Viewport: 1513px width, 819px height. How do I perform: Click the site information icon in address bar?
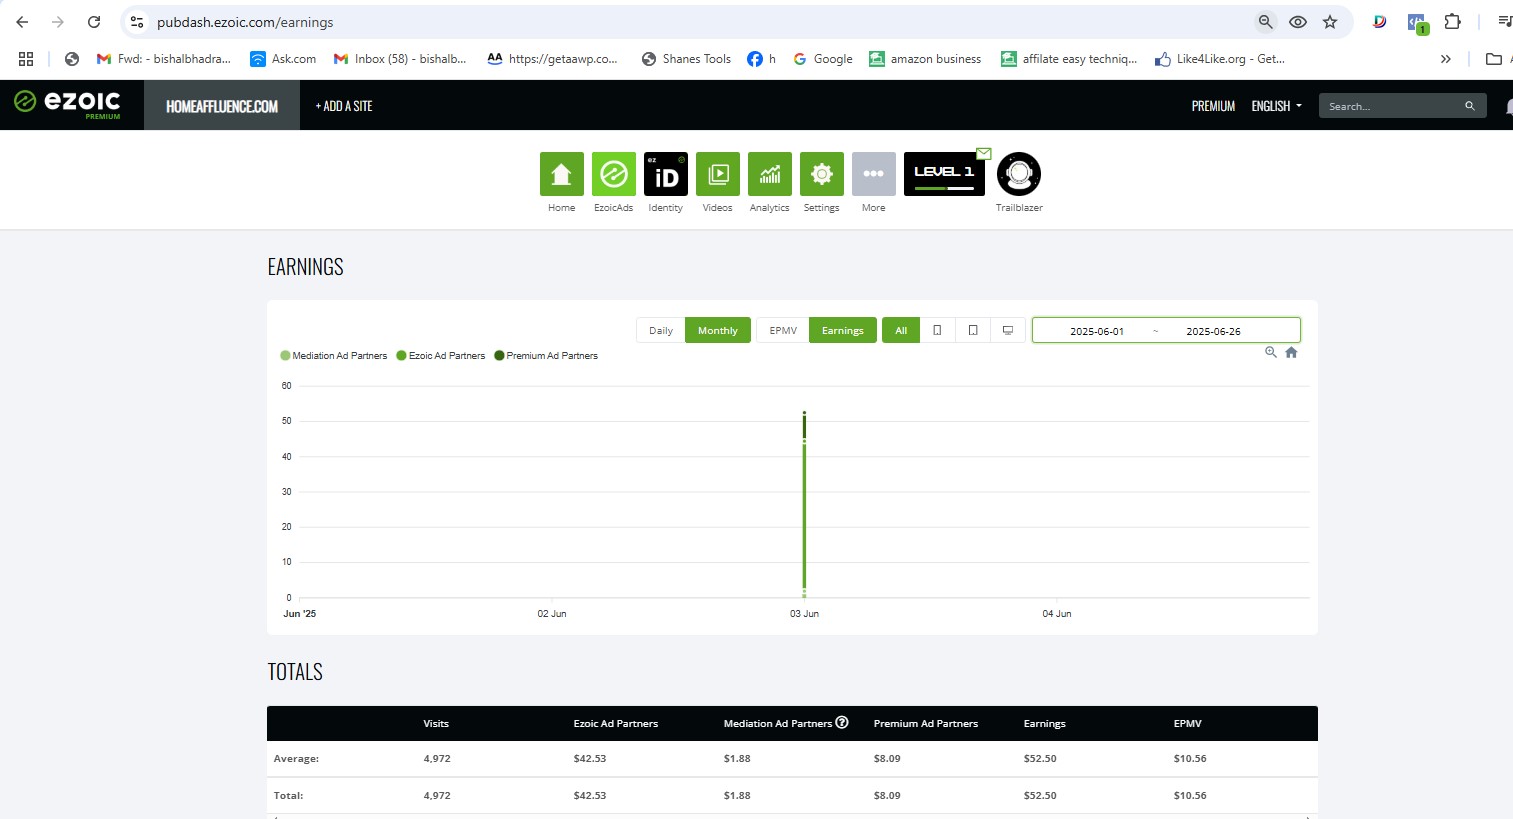137,22
